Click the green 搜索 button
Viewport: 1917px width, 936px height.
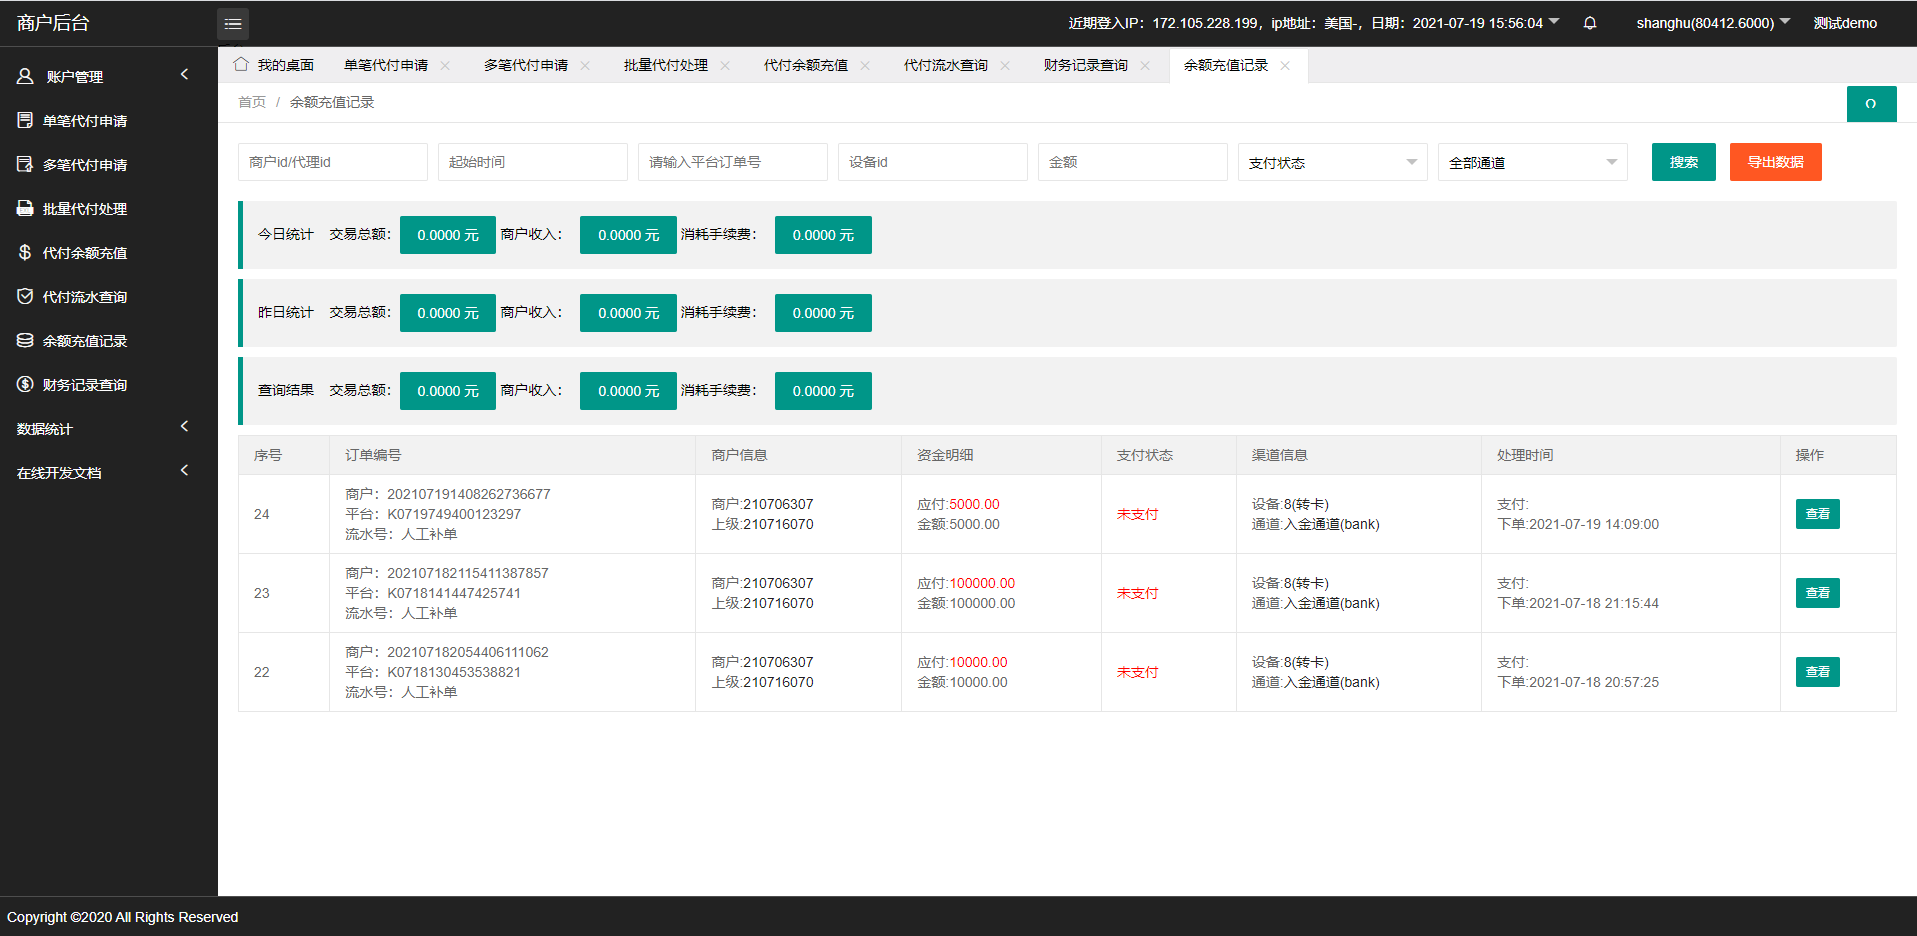[1683, 162]
